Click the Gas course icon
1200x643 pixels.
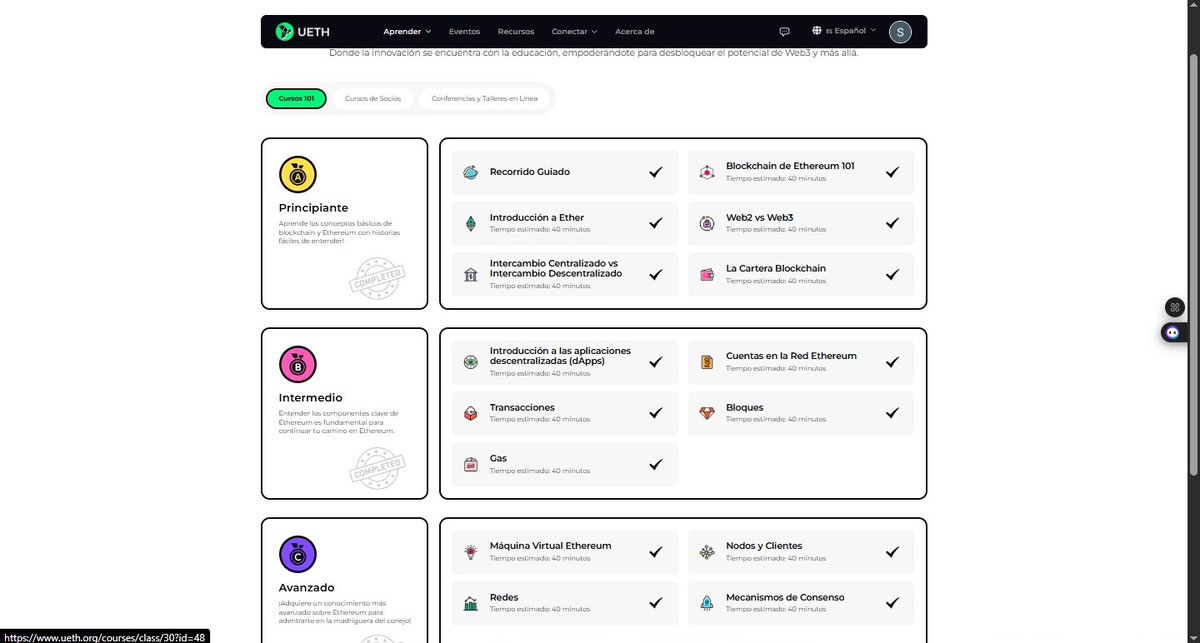471,464
